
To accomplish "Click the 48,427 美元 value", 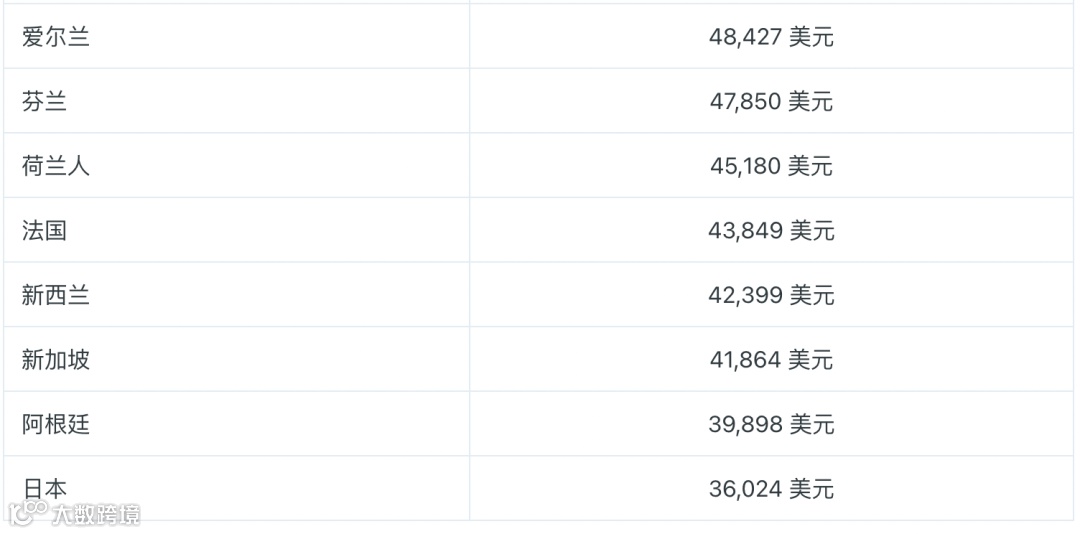I will coord(771,37).
